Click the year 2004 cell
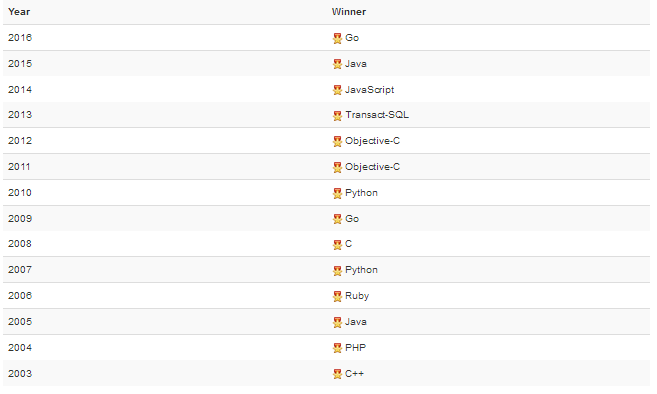The image size is (657, 394). [x=20, y=348]
